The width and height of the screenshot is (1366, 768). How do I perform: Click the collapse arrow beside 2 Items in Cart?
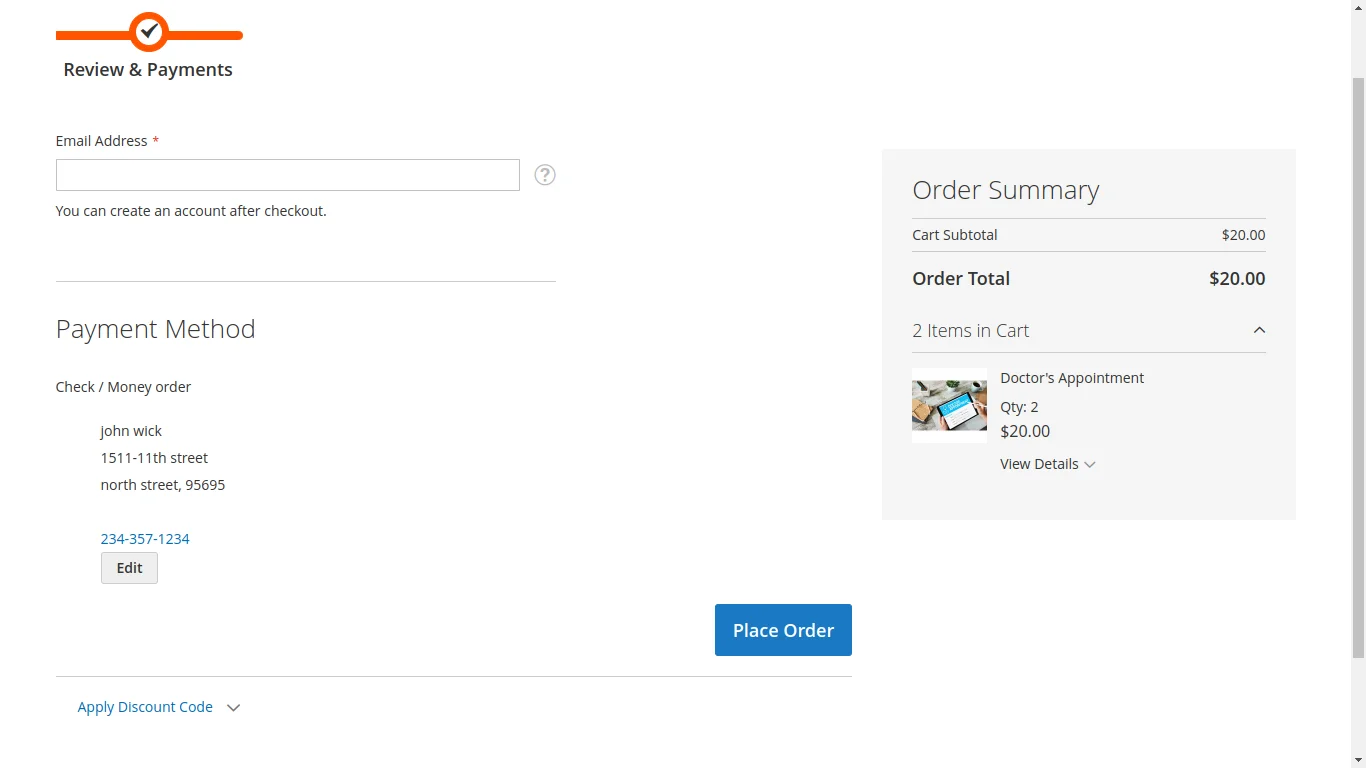[1259, 330]
